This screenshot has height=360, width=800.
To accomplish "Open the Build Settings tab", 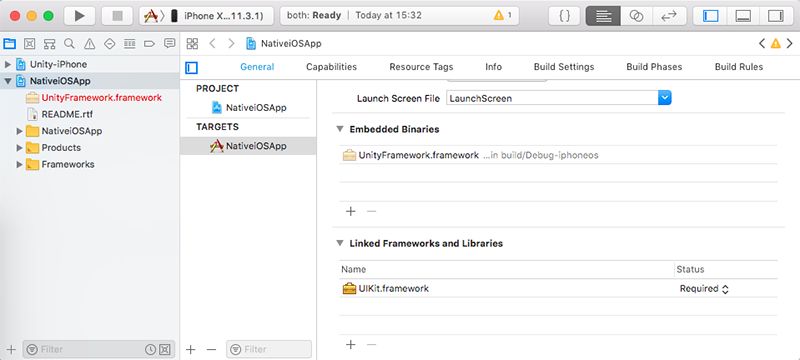I will pos(564,67).
